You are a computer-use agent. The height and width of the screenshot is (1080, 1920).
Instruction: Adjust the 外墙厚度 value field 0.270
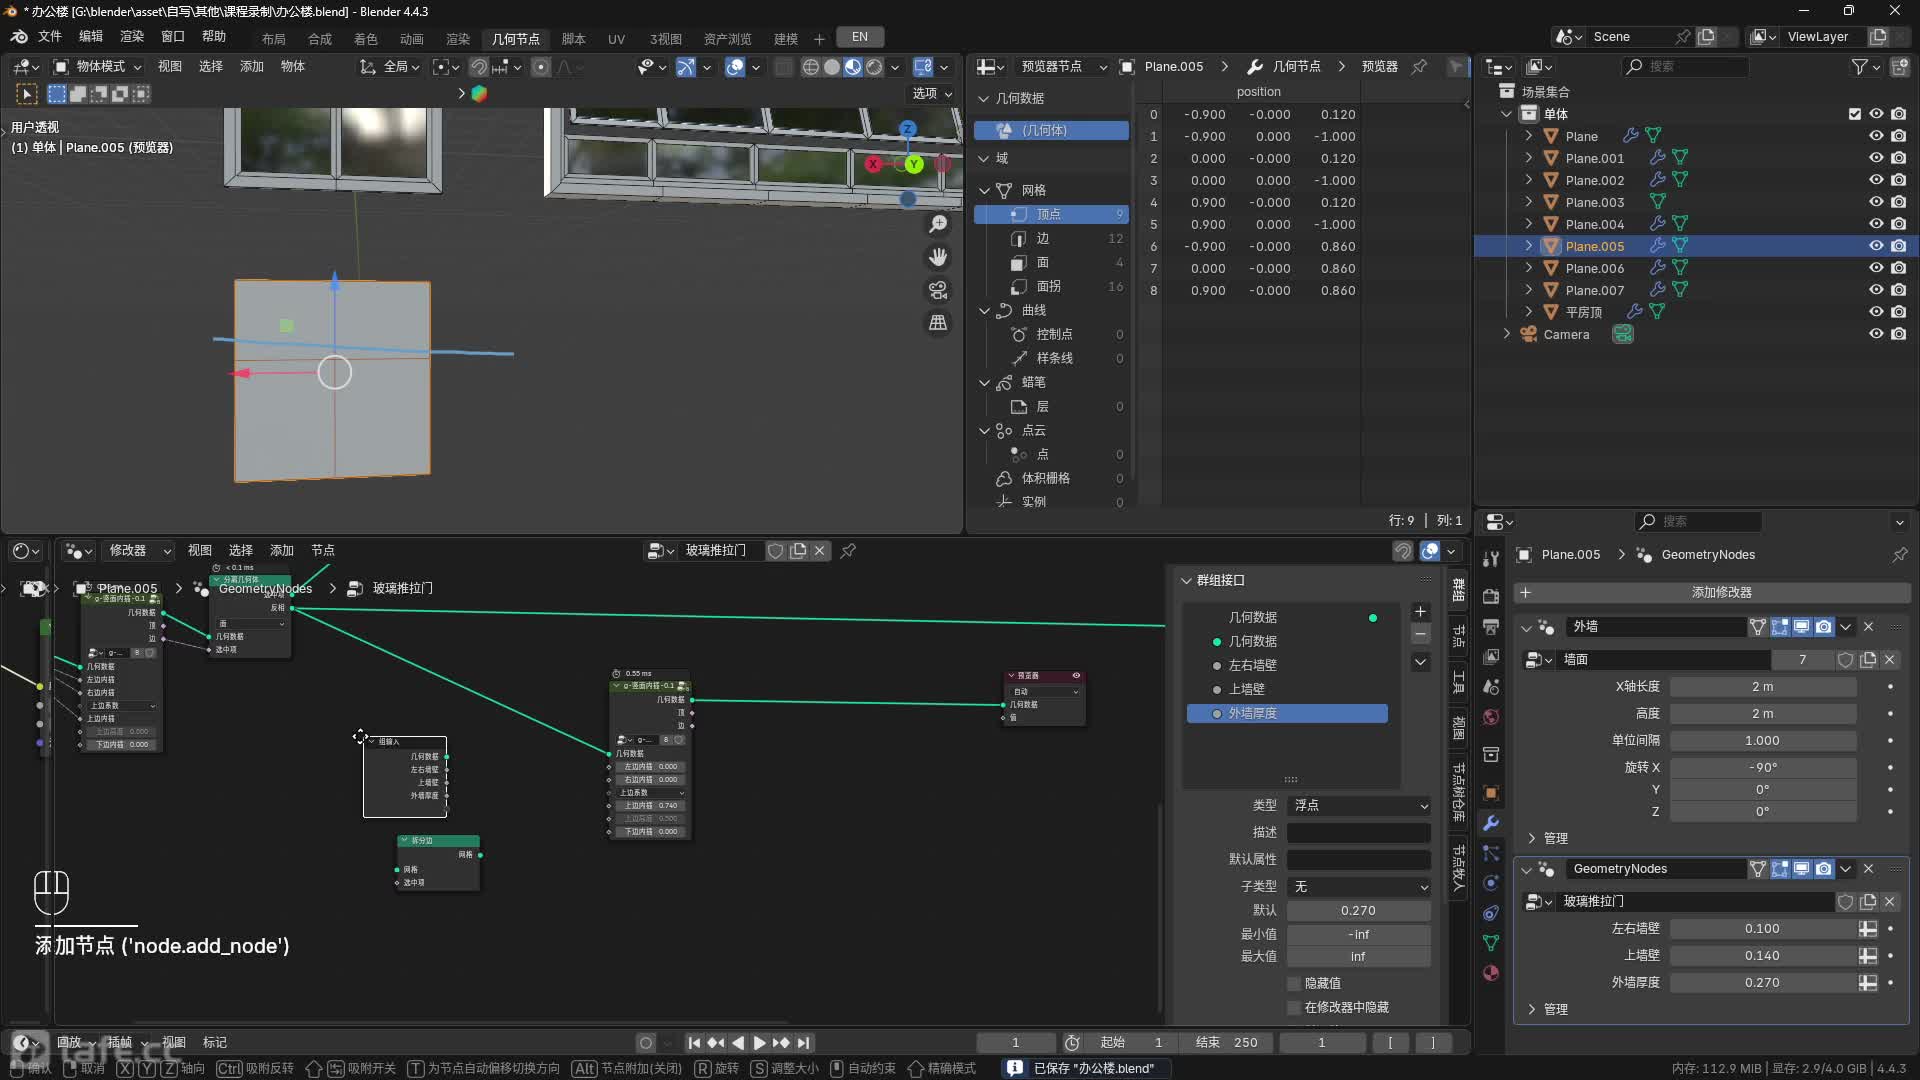pyautogui.click(x=1763, y=983)
